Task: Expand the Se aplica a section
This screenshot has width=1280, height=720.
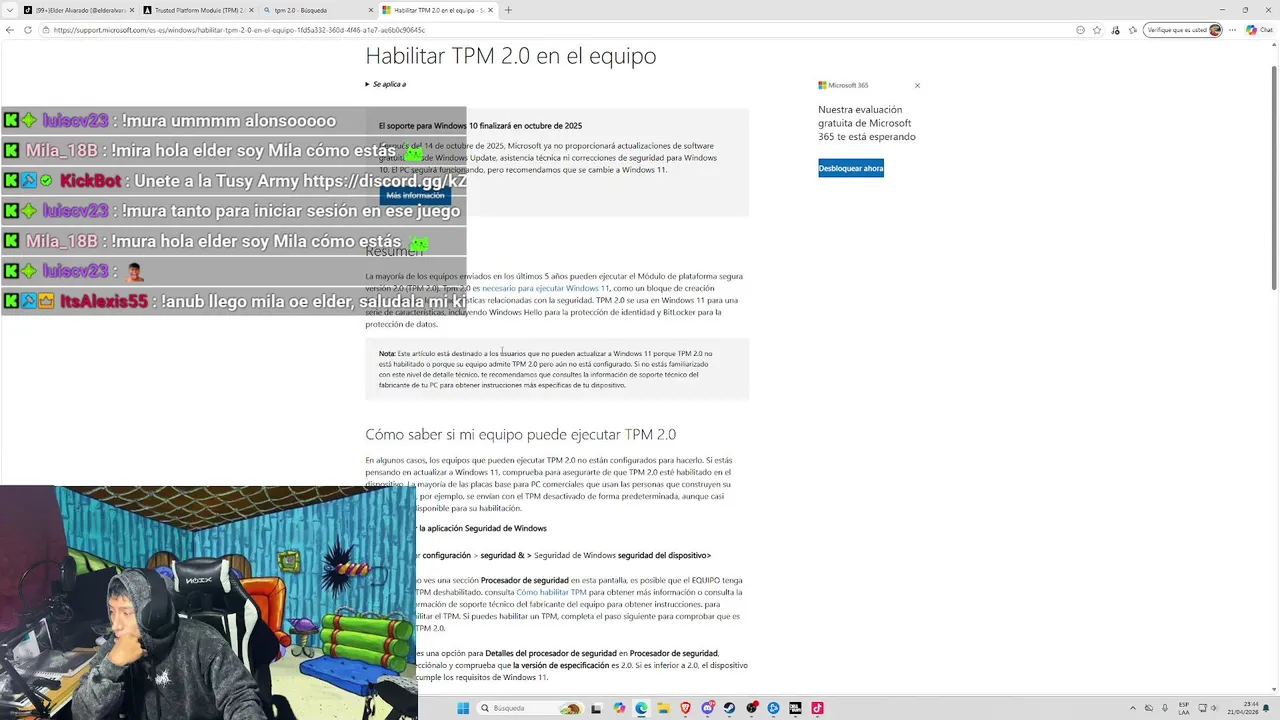Action: [x=386, y=84]
